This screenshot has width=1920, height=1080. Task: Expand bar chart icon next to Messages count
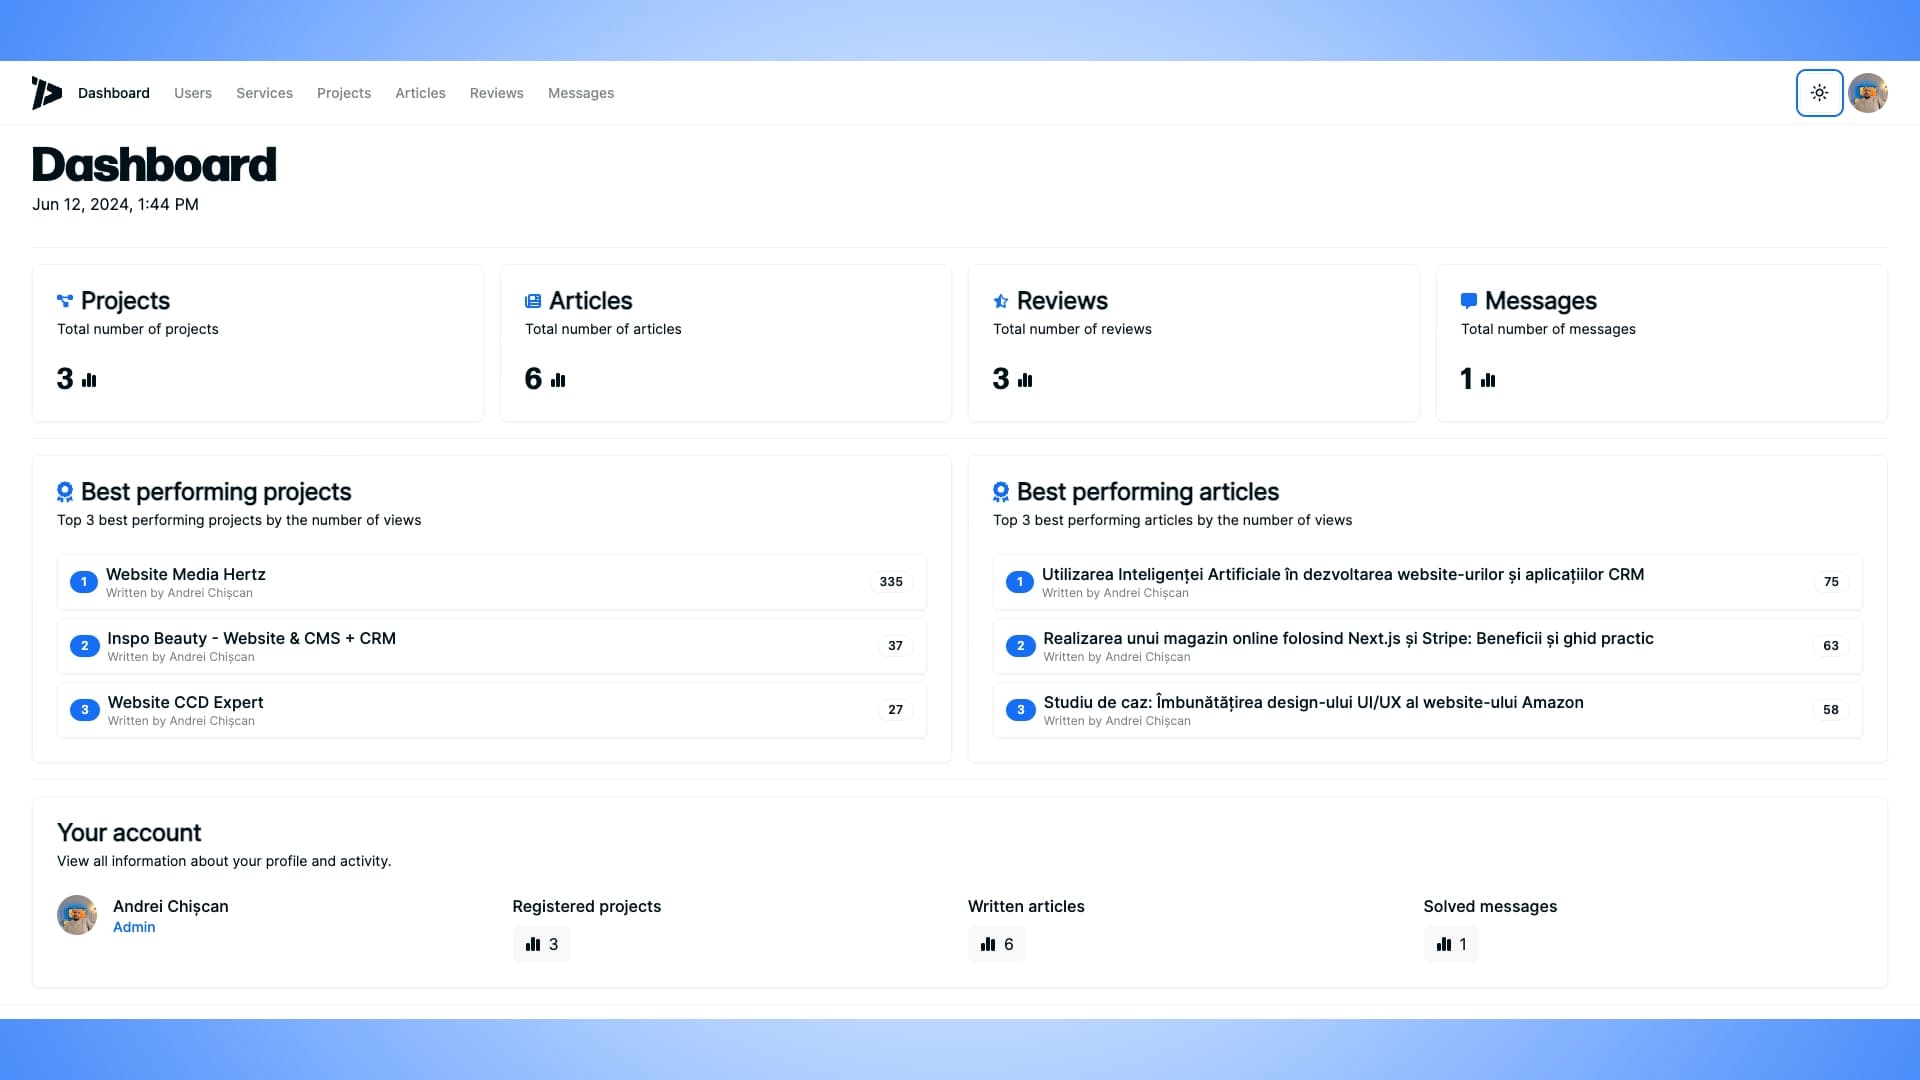[1487, 380]
